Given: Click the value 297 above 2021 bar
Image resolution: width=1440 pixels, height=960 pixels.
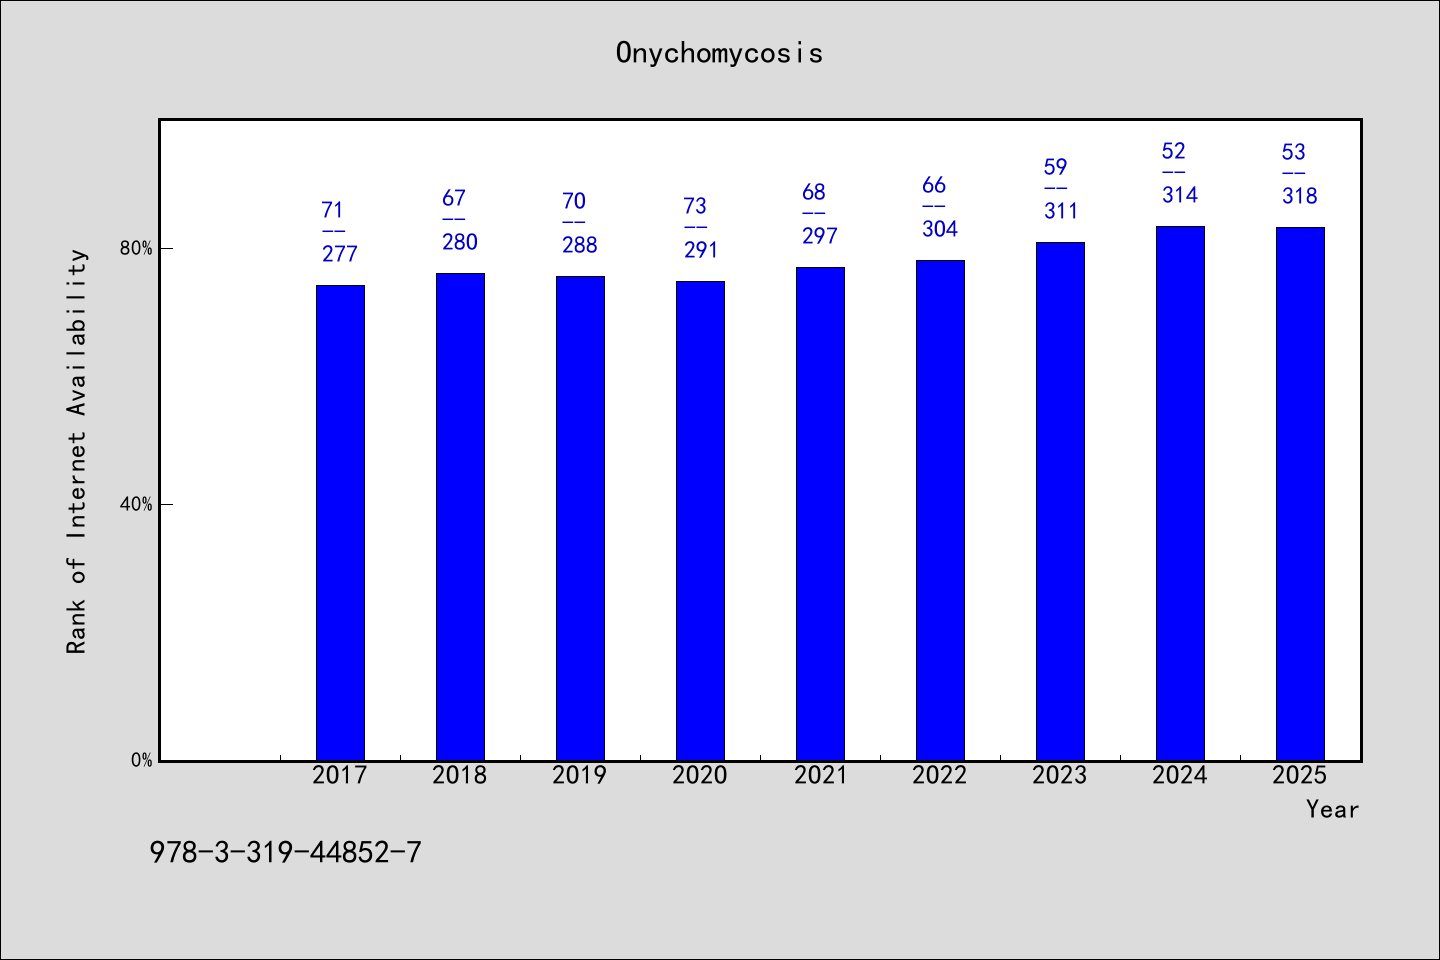Looking at the screenshot, I should click(820, 236).
